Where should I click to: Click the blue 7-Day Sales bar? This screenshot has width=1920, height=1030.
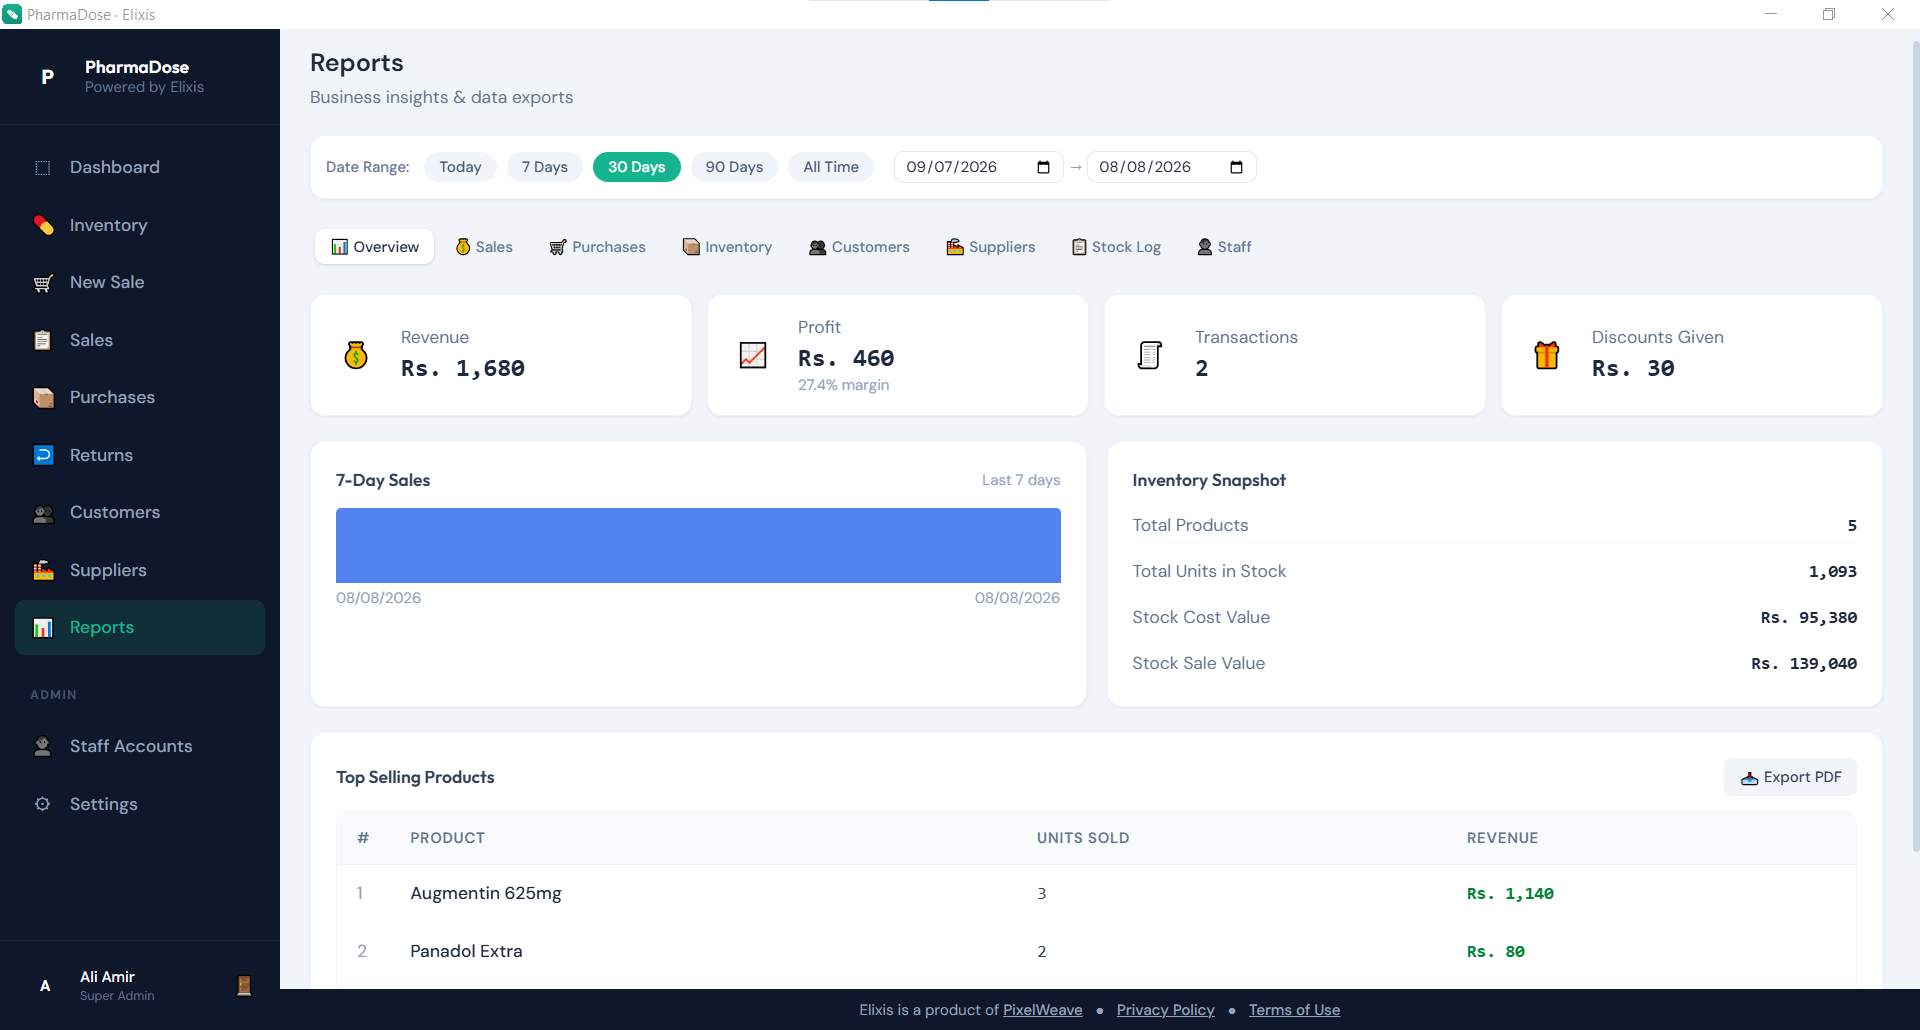698,545
